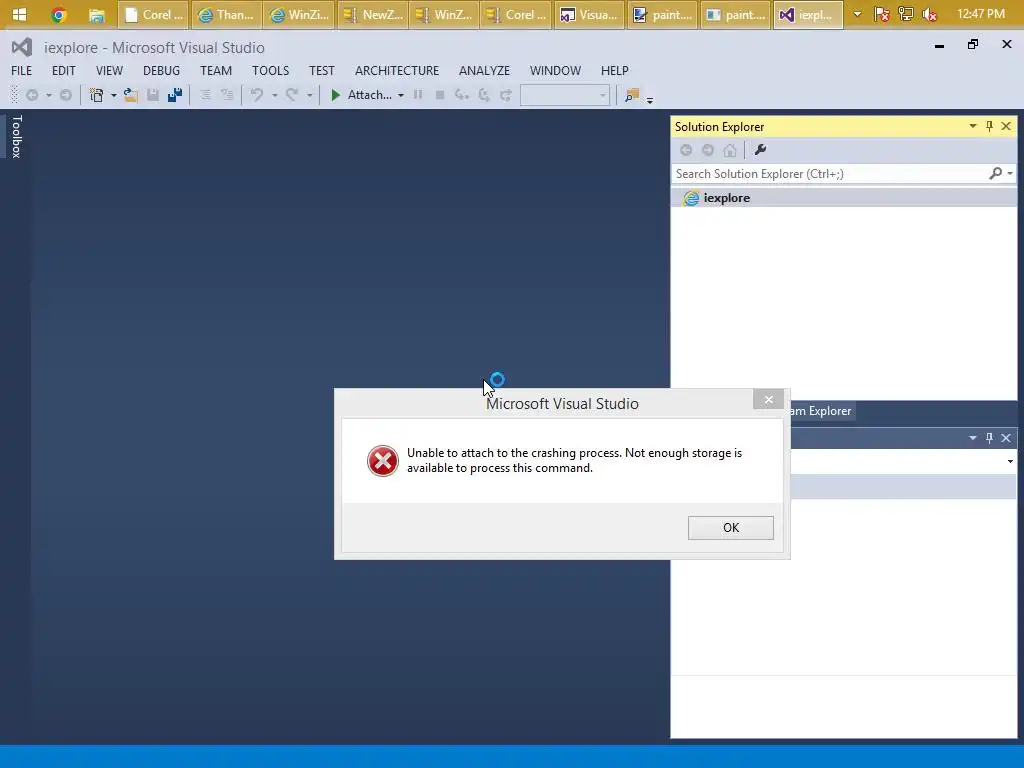The image size is (1024, 768).
Task: Open Solution Explorer window position dropdown
Action: (972, 126)
